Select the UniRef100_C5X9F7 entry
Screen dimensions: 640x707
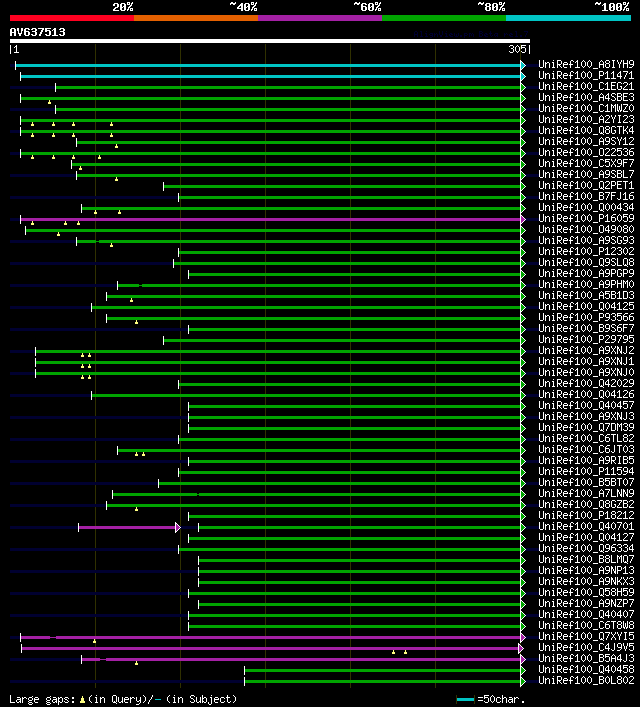point(586,163)
